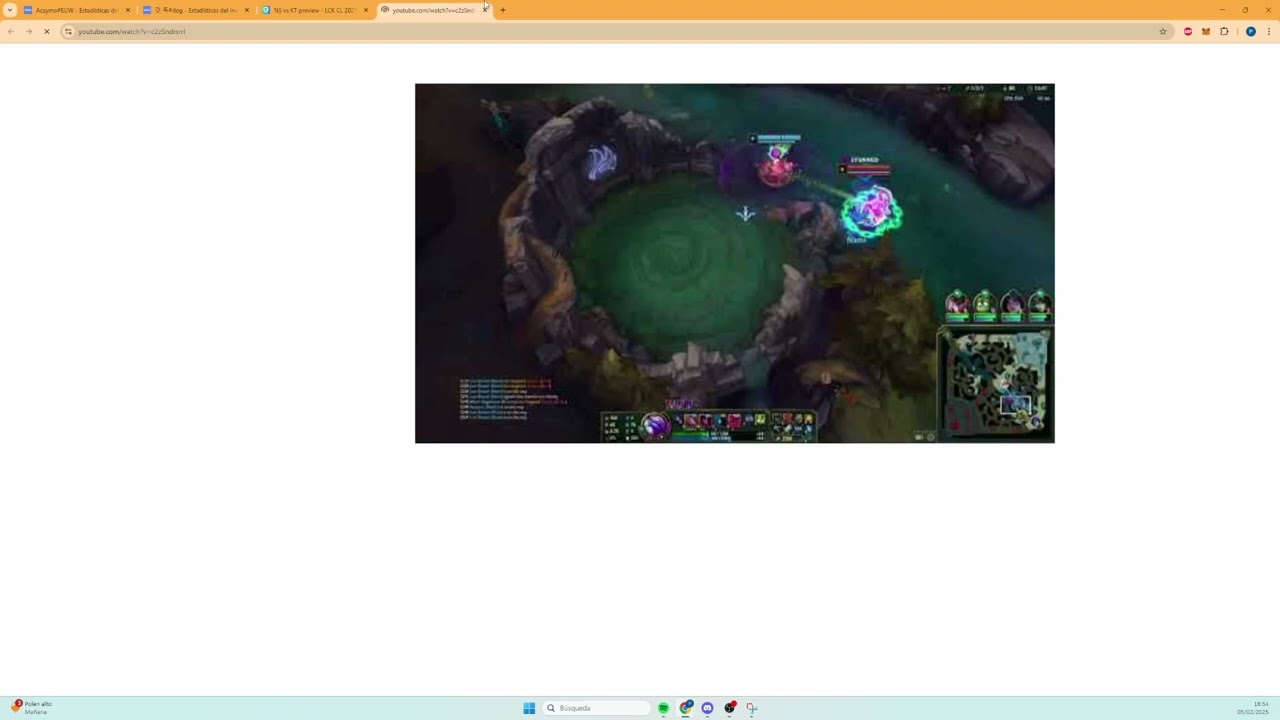
Task: Open Discord from the taskbar
Action: point(707,708)
